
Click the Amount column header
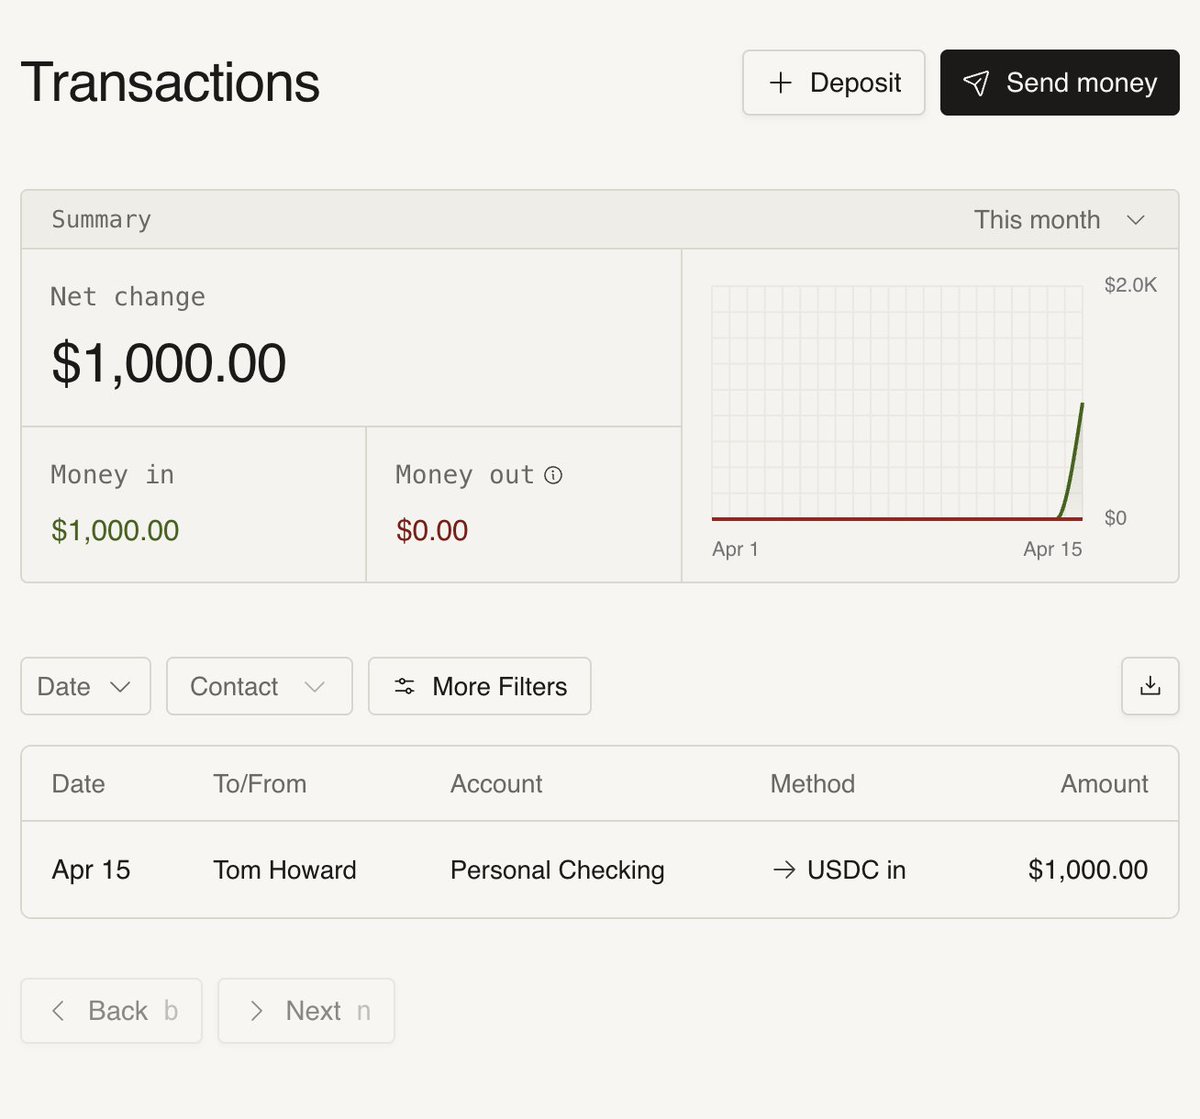[1104, 784]
